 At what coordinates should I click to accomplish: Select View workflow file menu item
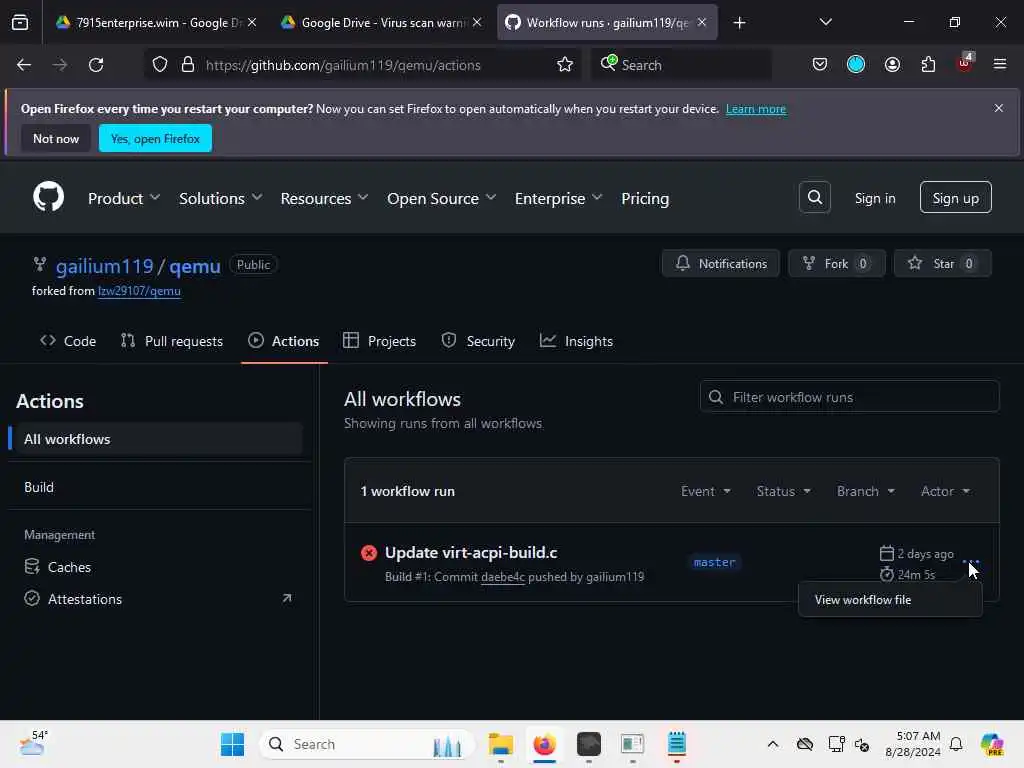[890, 600]
